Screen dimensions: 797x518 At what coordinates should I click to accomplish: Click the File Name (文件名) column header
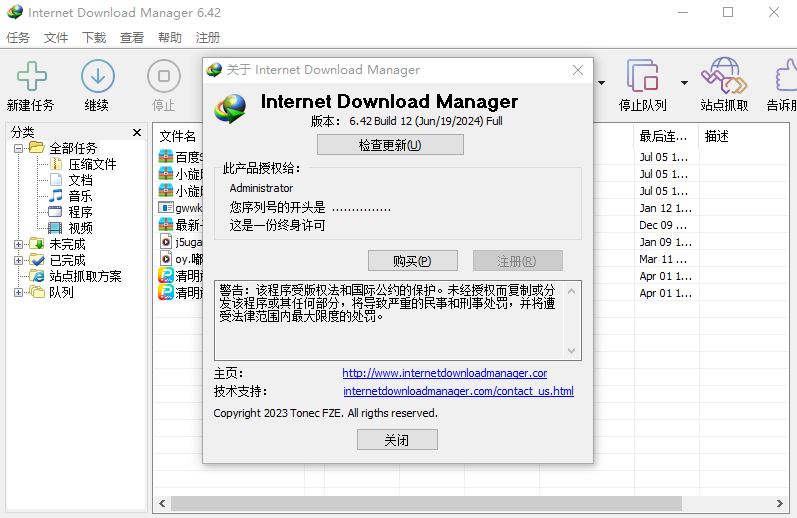(x=178, y=136)
